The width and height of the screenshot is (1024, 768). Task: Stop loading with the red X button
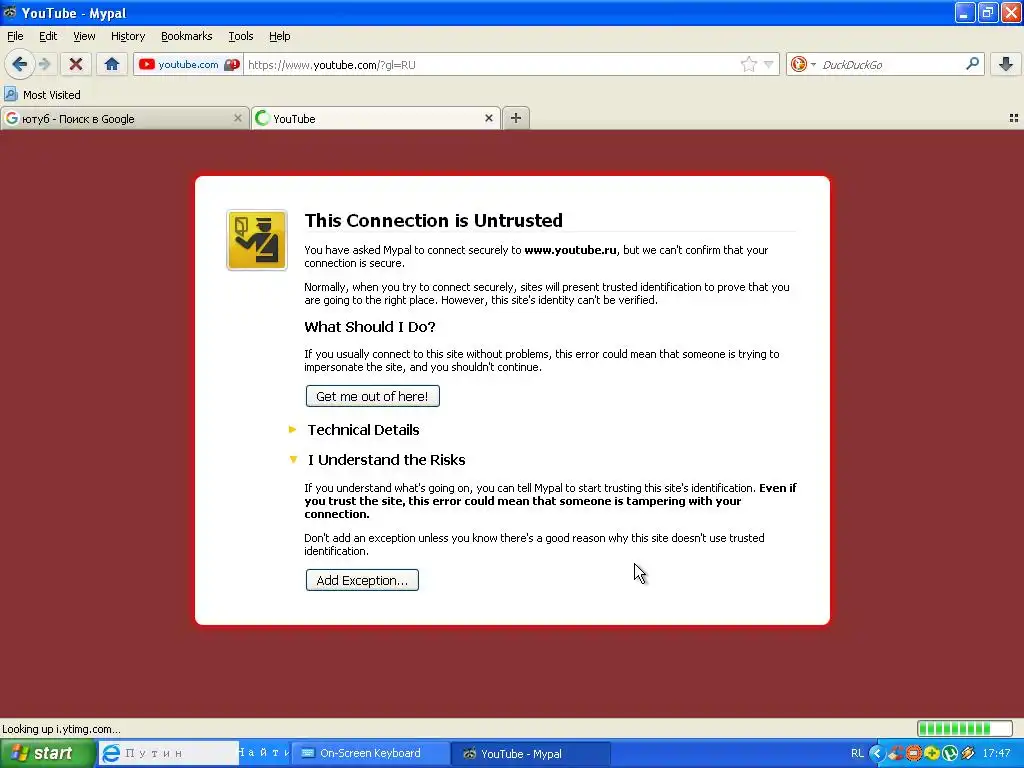click(x=76, y=64)
